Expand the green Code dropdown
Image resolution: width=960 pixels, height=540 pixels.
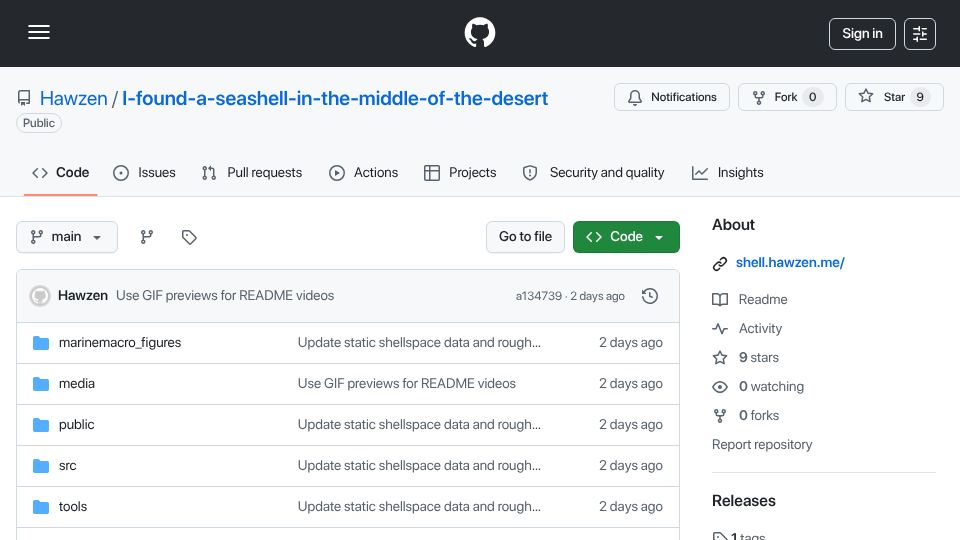(626, 237)
